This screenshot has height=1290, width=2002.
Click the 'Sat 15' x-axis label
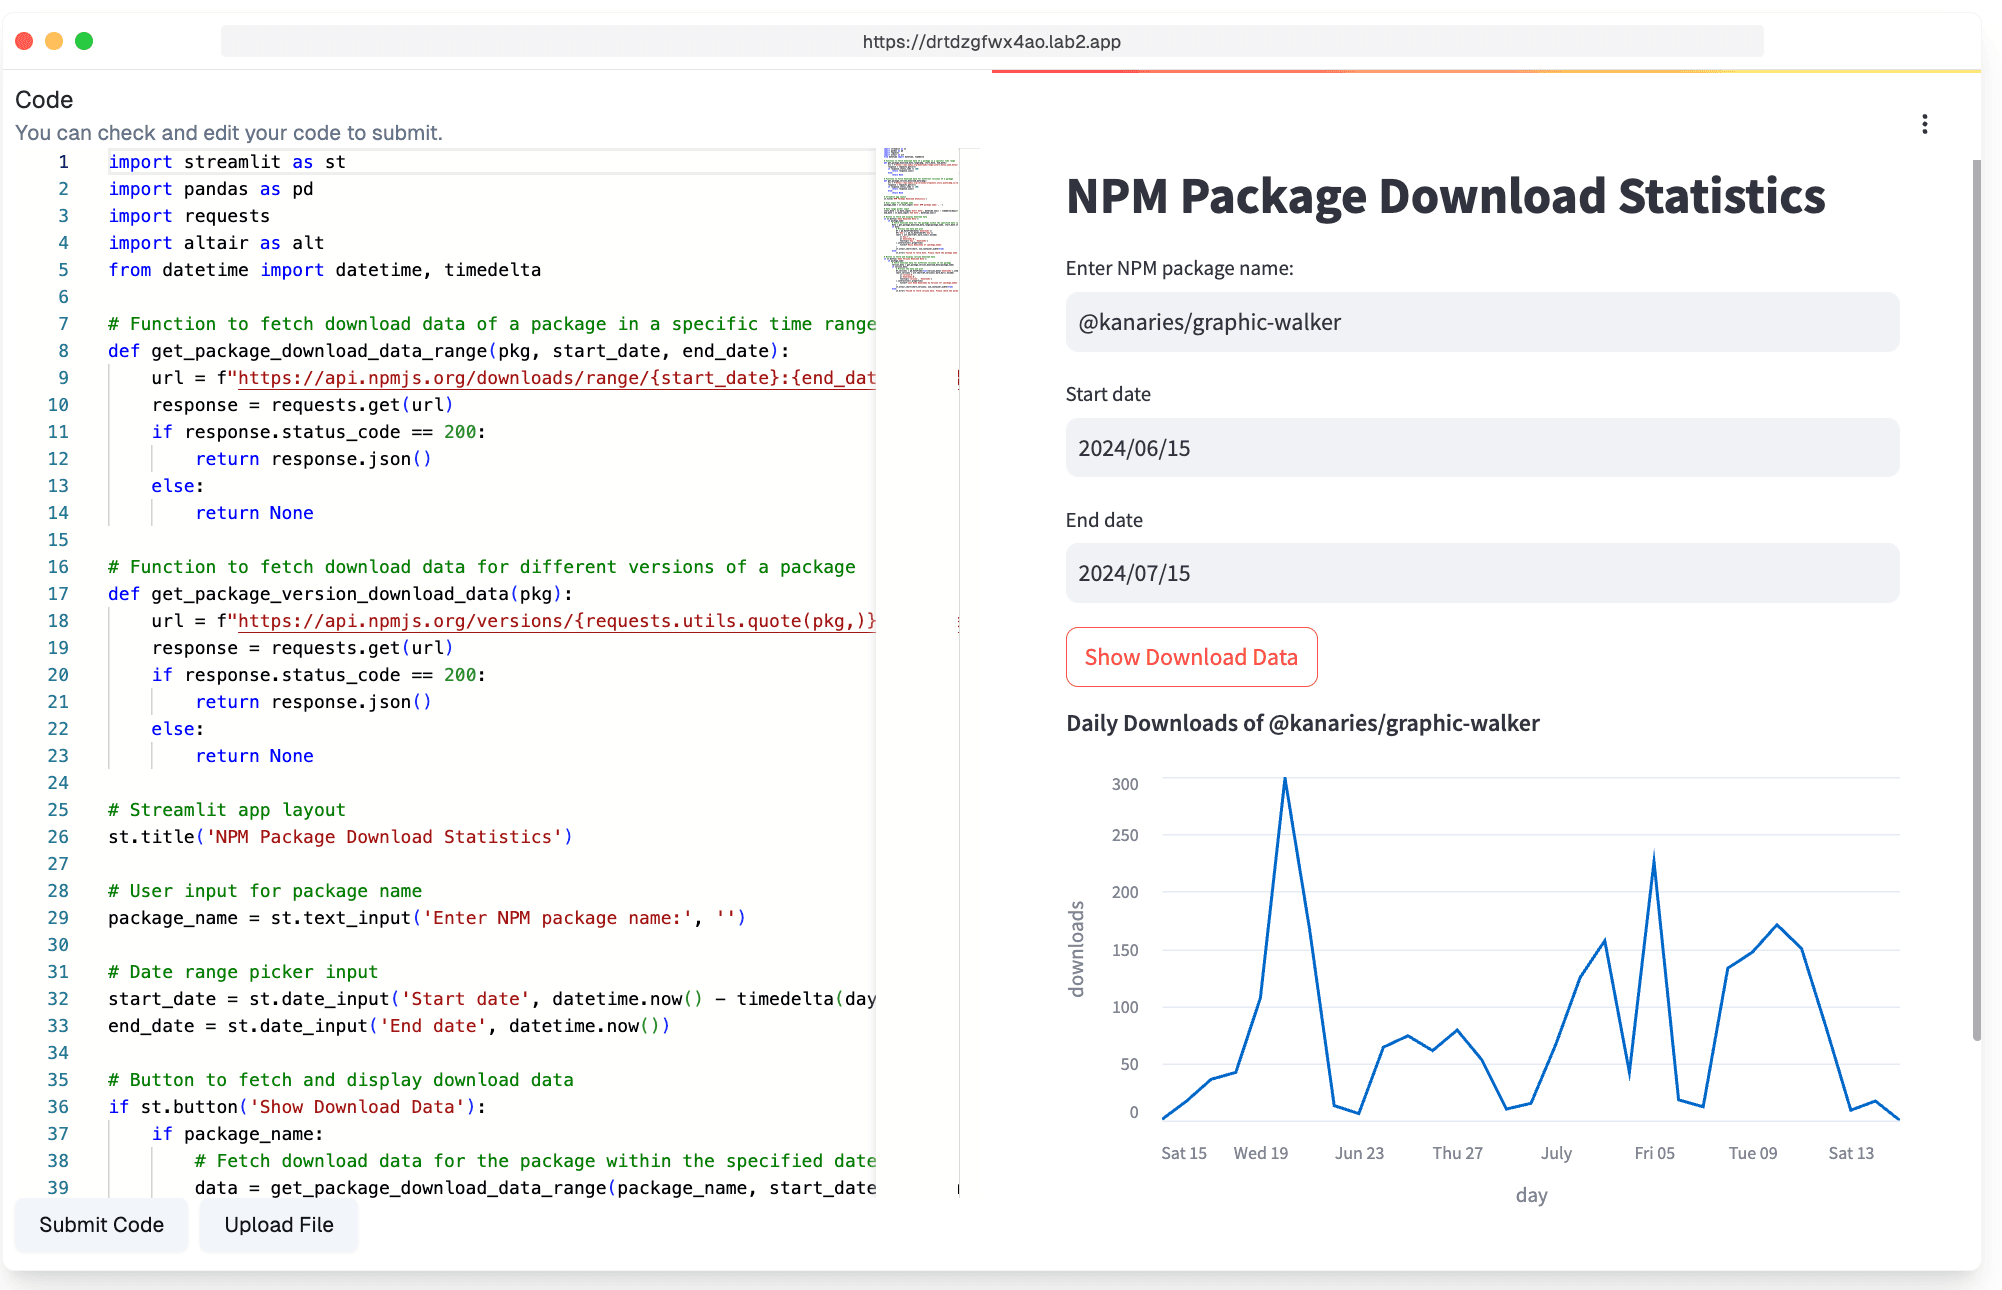(x=1184, y=1153)
